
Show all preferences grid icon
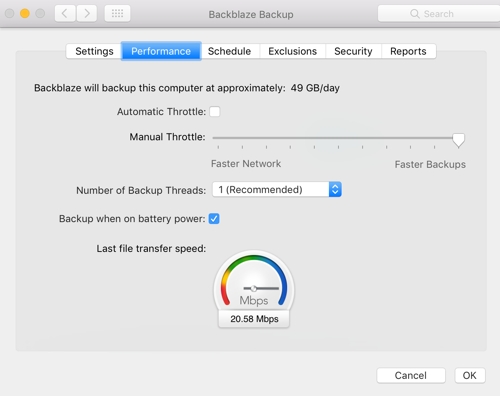point(117,14)
